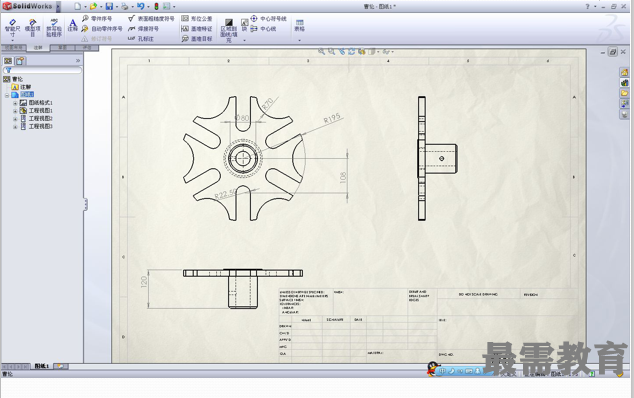This screenshot has height=398, width=634.
Task: Insert a Surface Finish (表面粗糙度符号) symbol
Action: (x=151, y=19)
